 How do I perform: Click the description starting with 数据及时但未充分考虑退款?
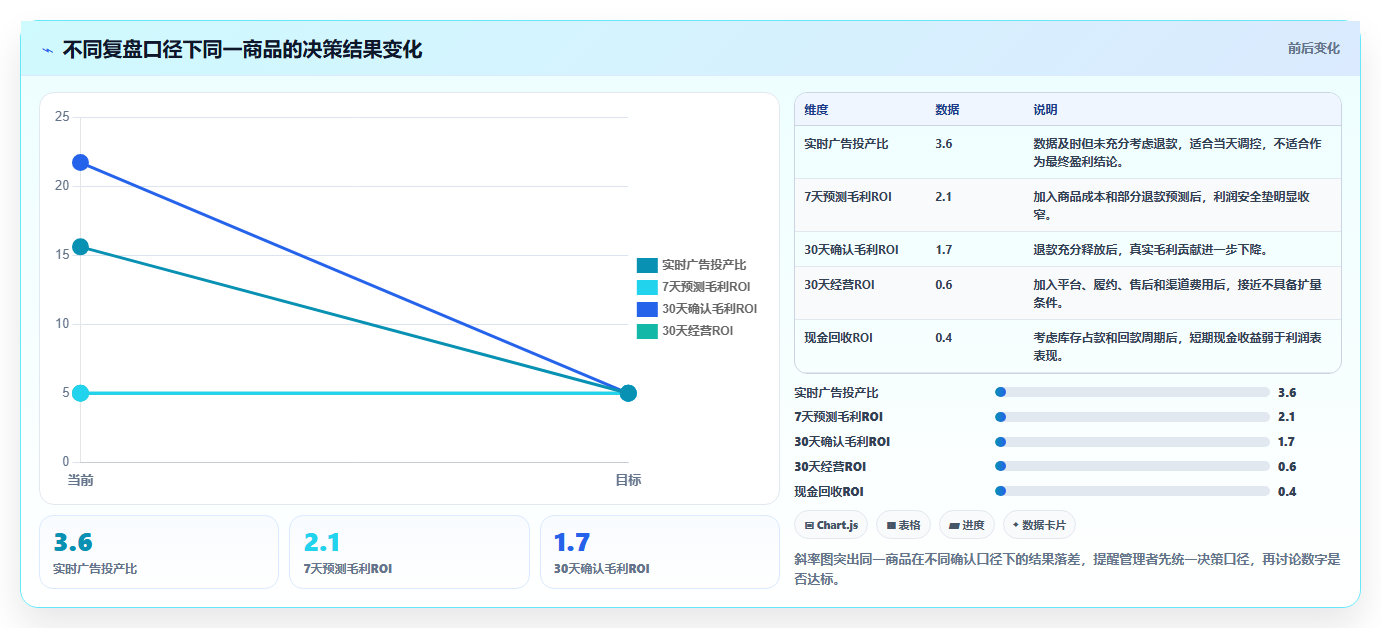pyautogui.click(x=1177, y=152)
